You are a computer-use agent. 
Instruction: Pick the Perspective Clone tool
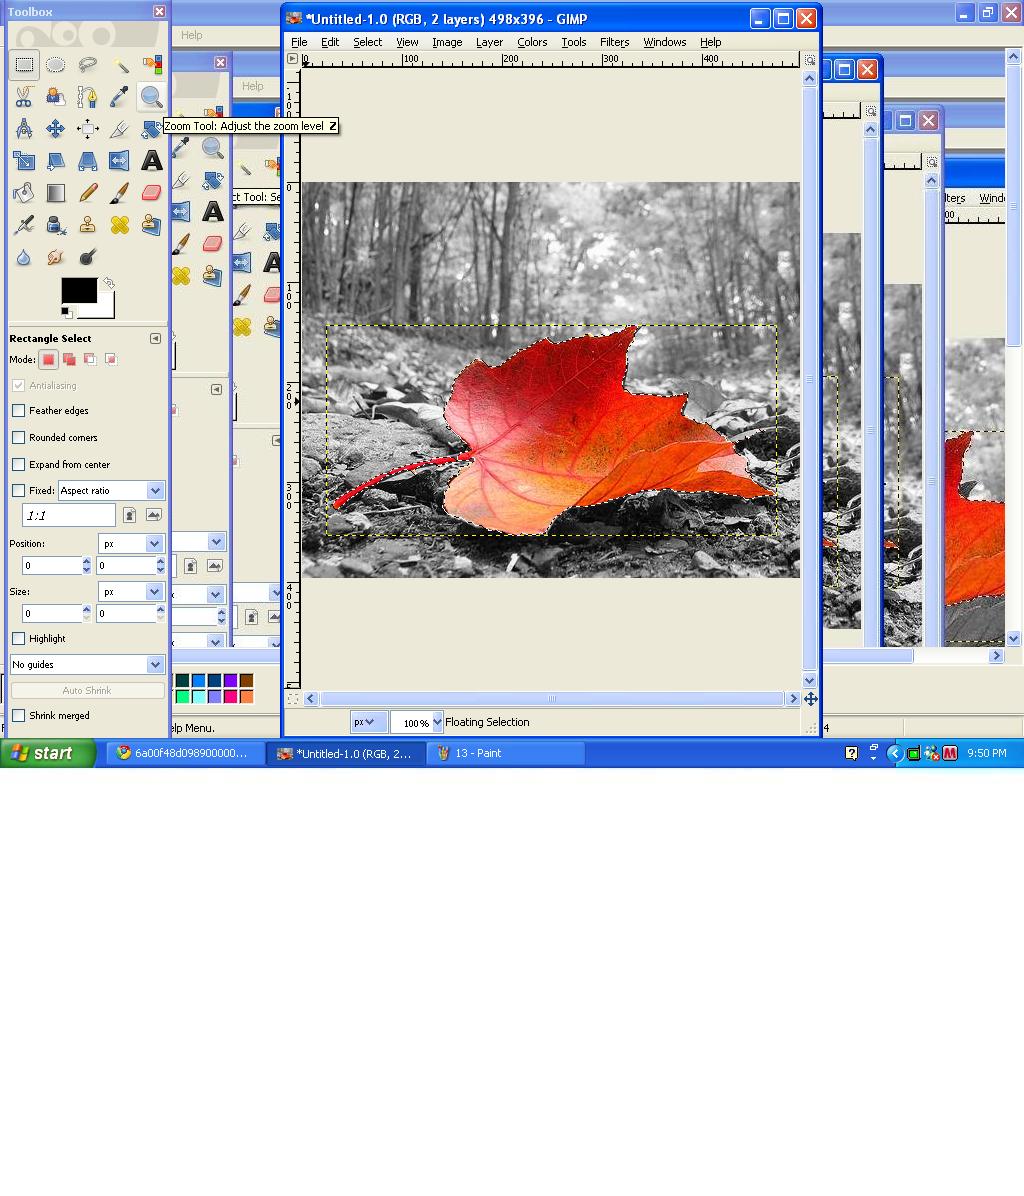point(152,225)
